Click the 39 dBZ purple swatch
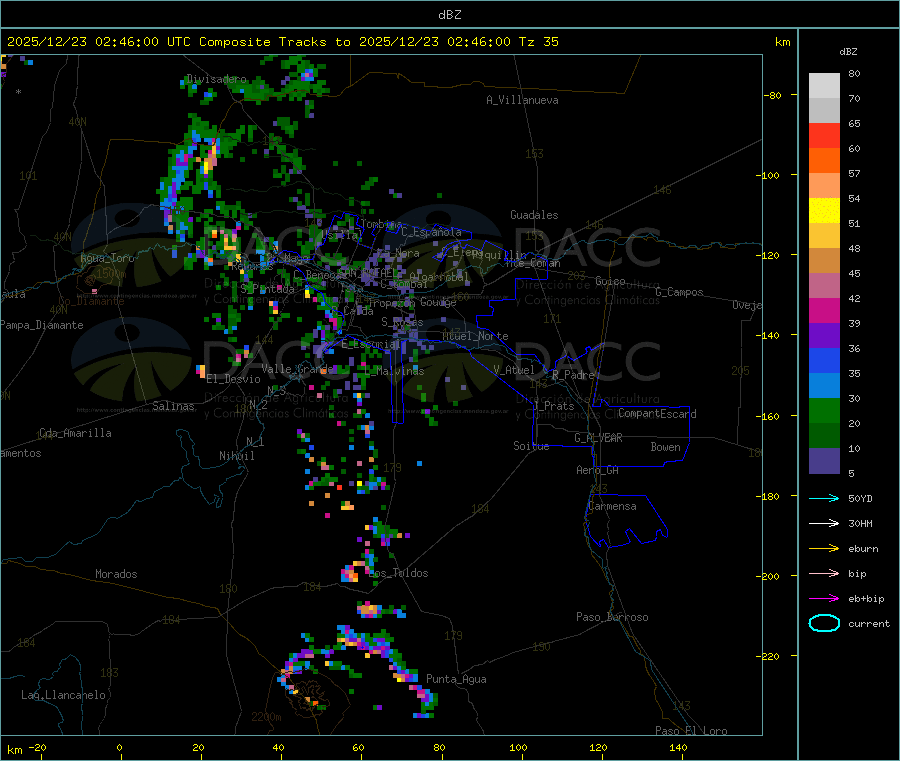900x761 pixels. (824, 335)
